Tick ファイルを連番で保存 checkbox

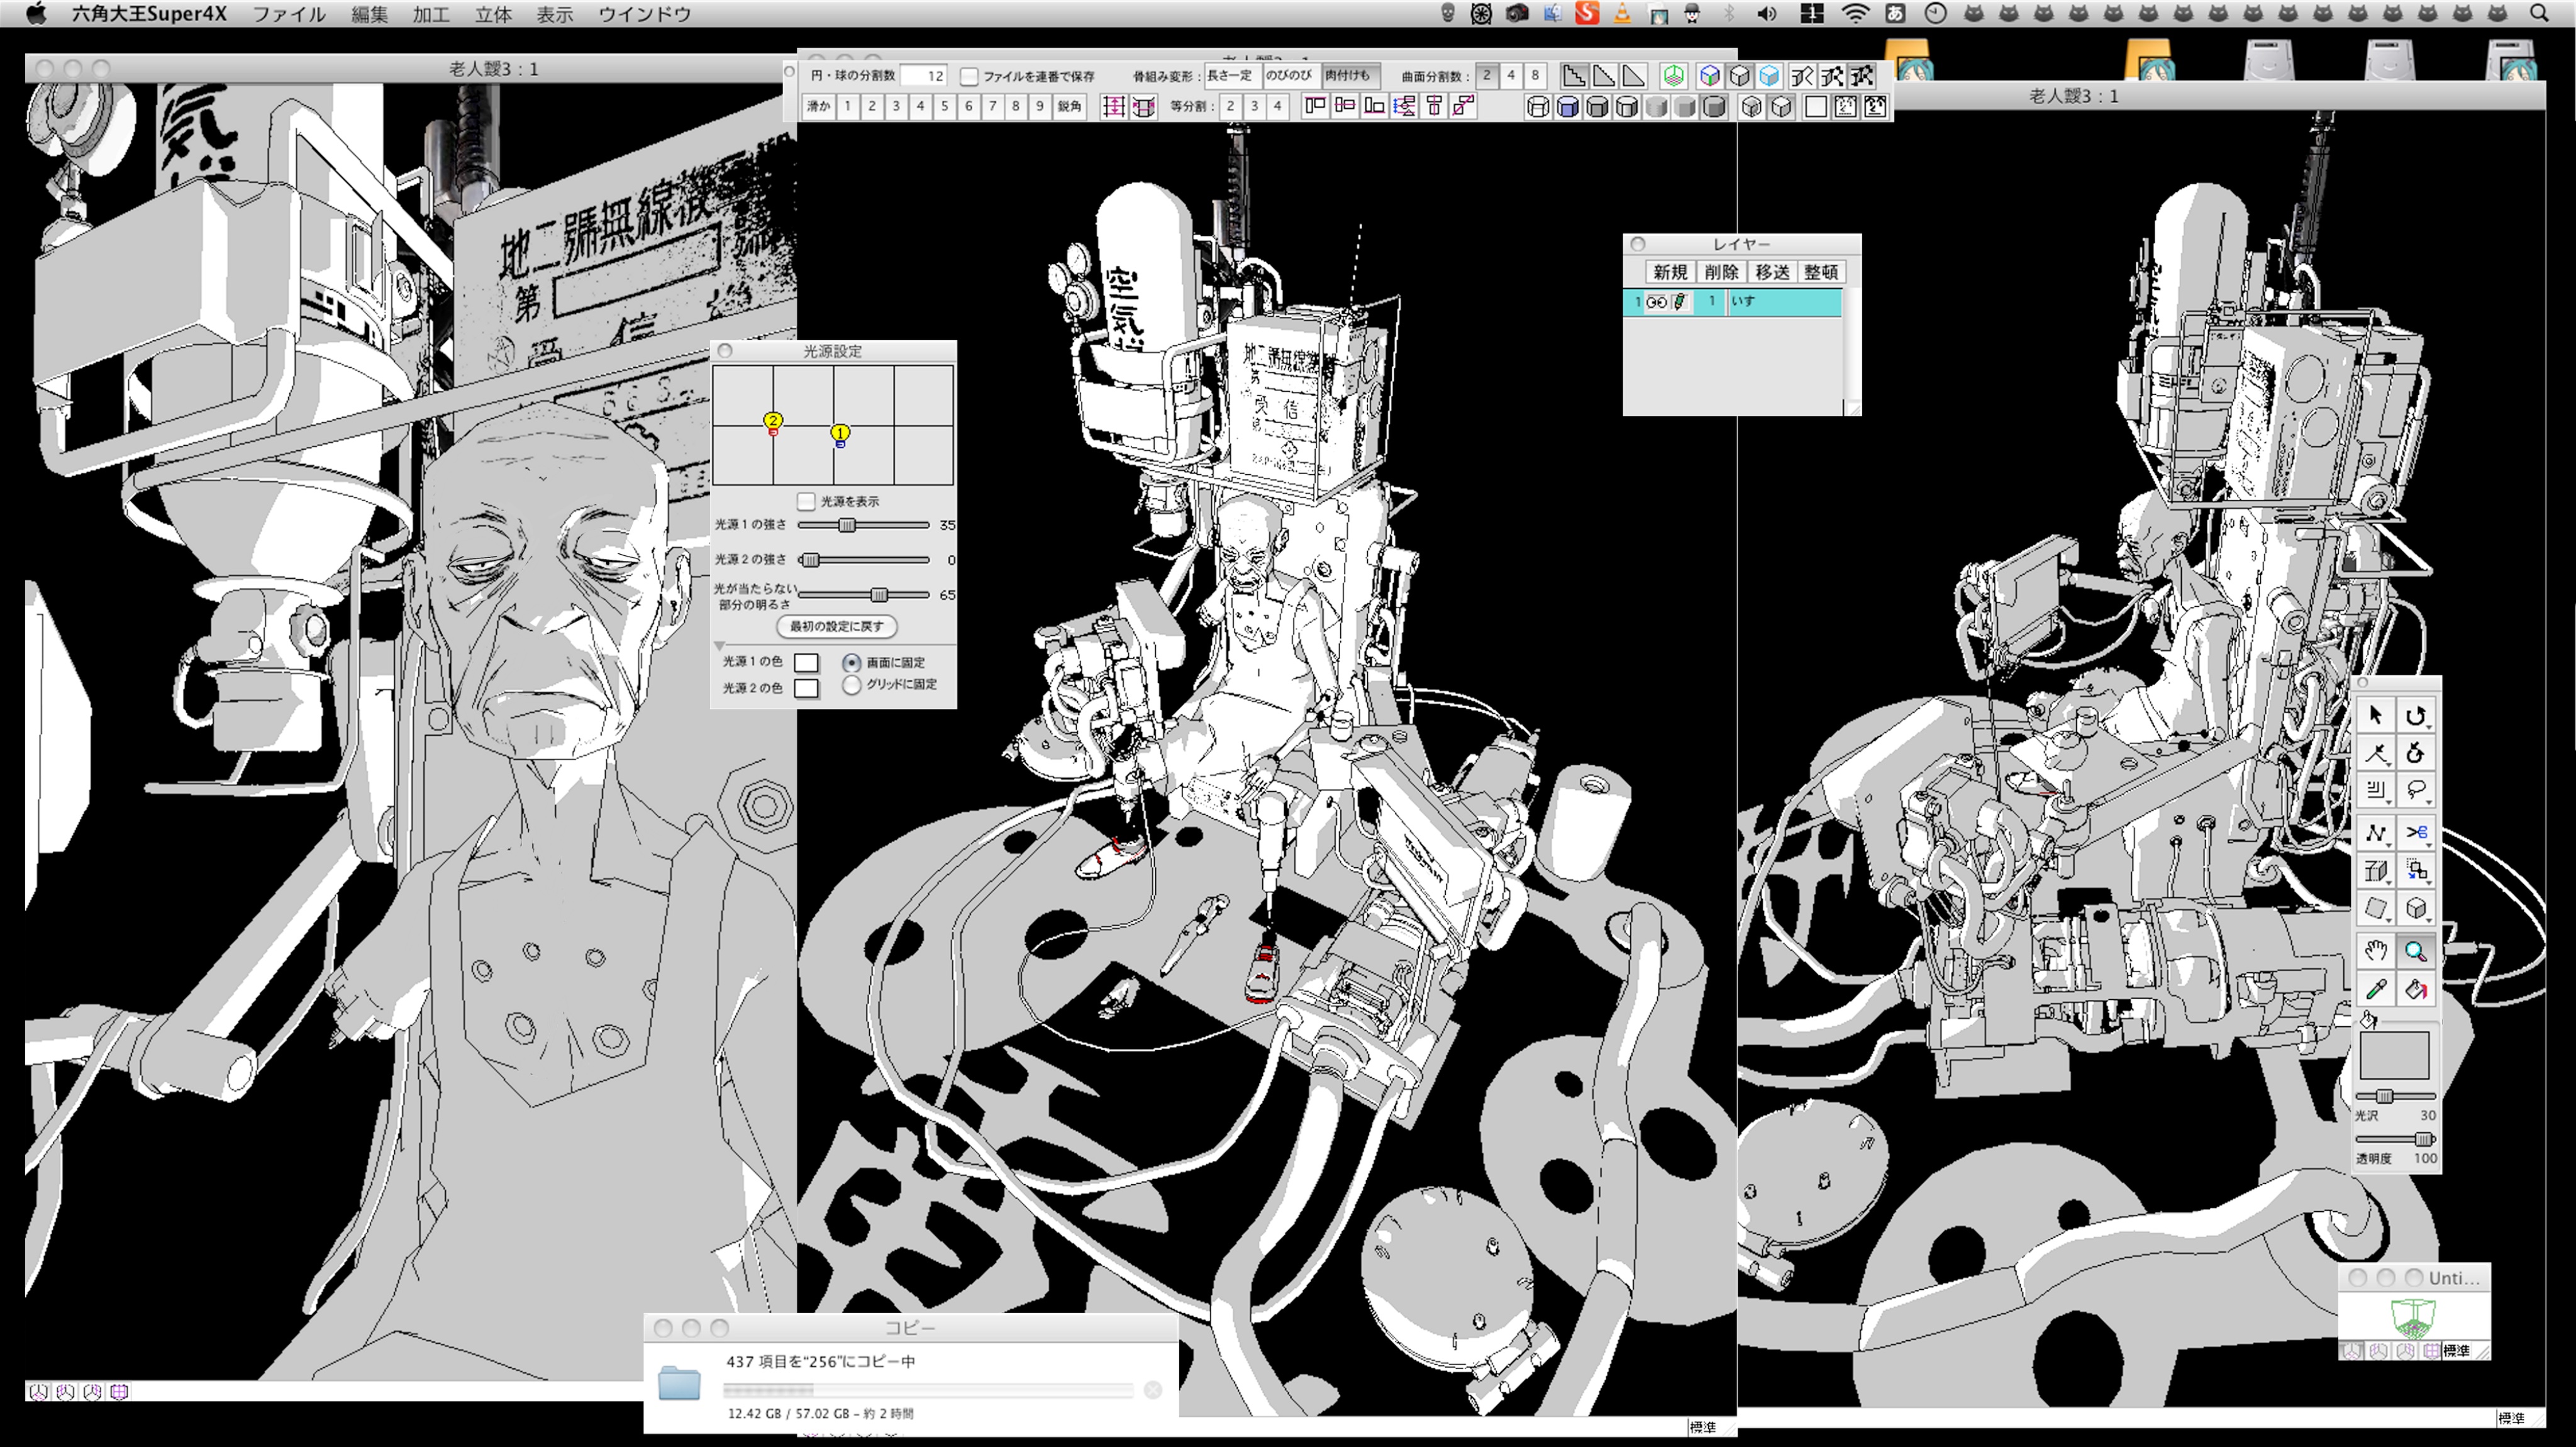968,76
